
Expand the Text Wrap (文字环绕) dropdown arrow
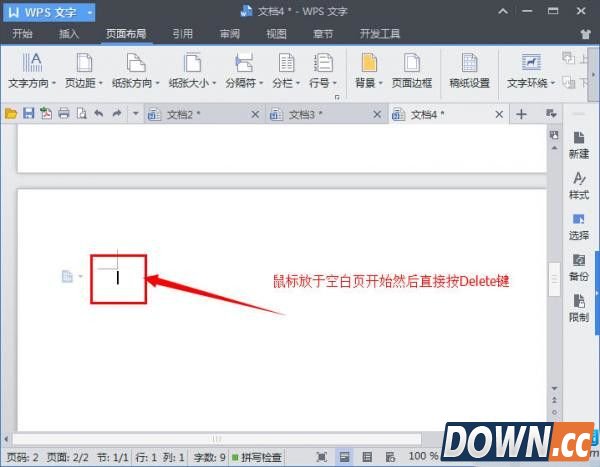click(553, 83)
